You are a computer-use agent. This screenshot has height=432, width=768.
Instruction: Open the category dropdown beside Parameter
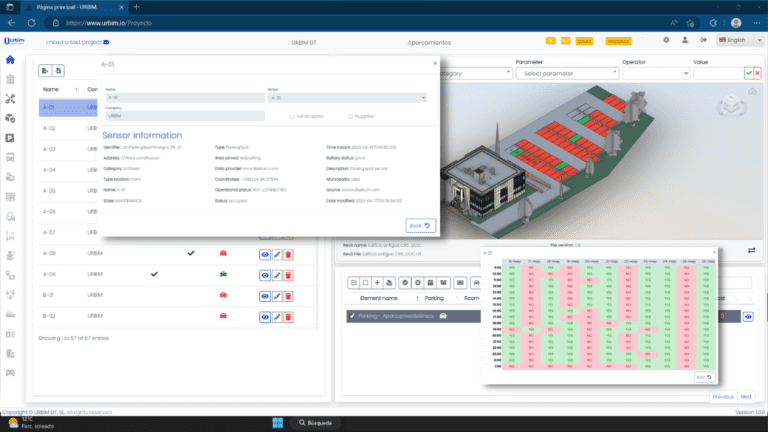pos(475,73)
